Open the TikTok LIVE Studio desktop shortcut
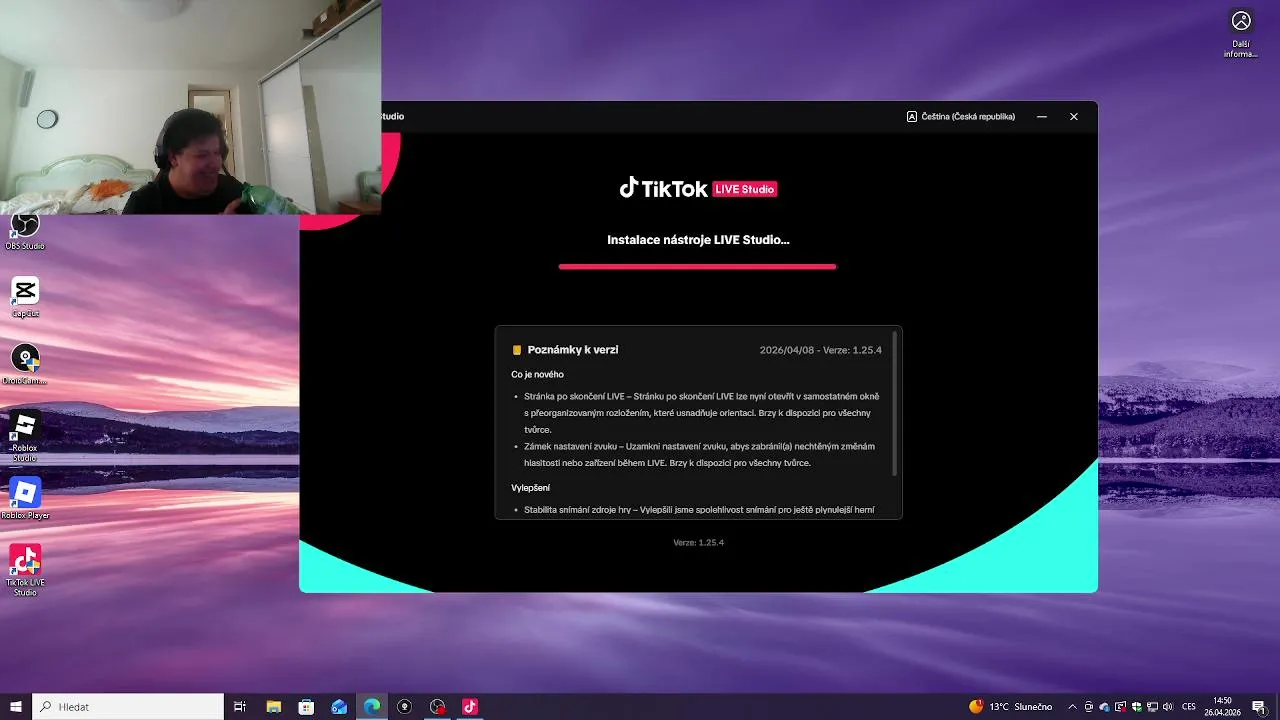 click(x=25, y=569)
